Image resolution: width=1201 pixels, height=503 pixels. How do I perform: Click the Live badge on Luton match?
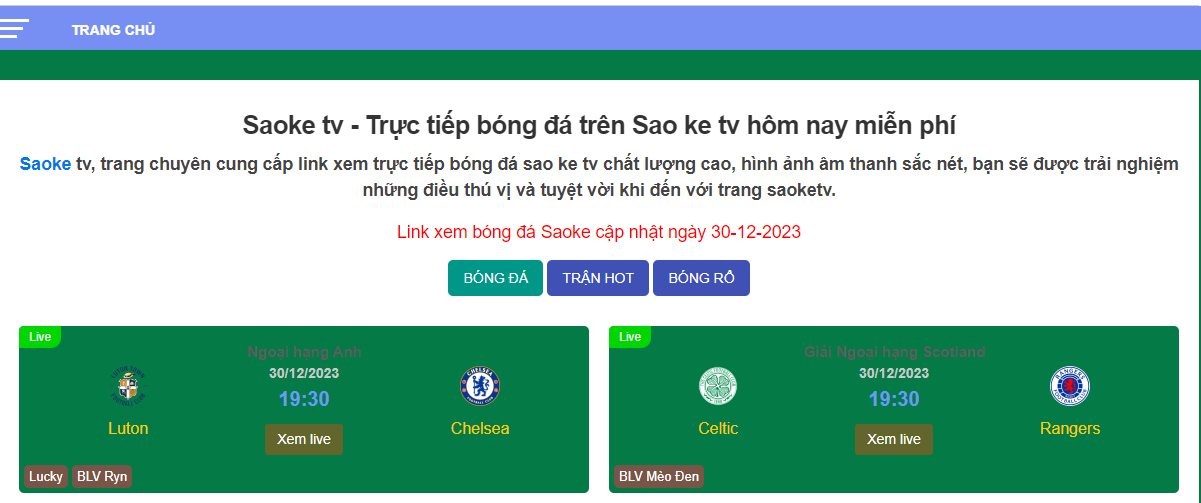pos(40,337)
